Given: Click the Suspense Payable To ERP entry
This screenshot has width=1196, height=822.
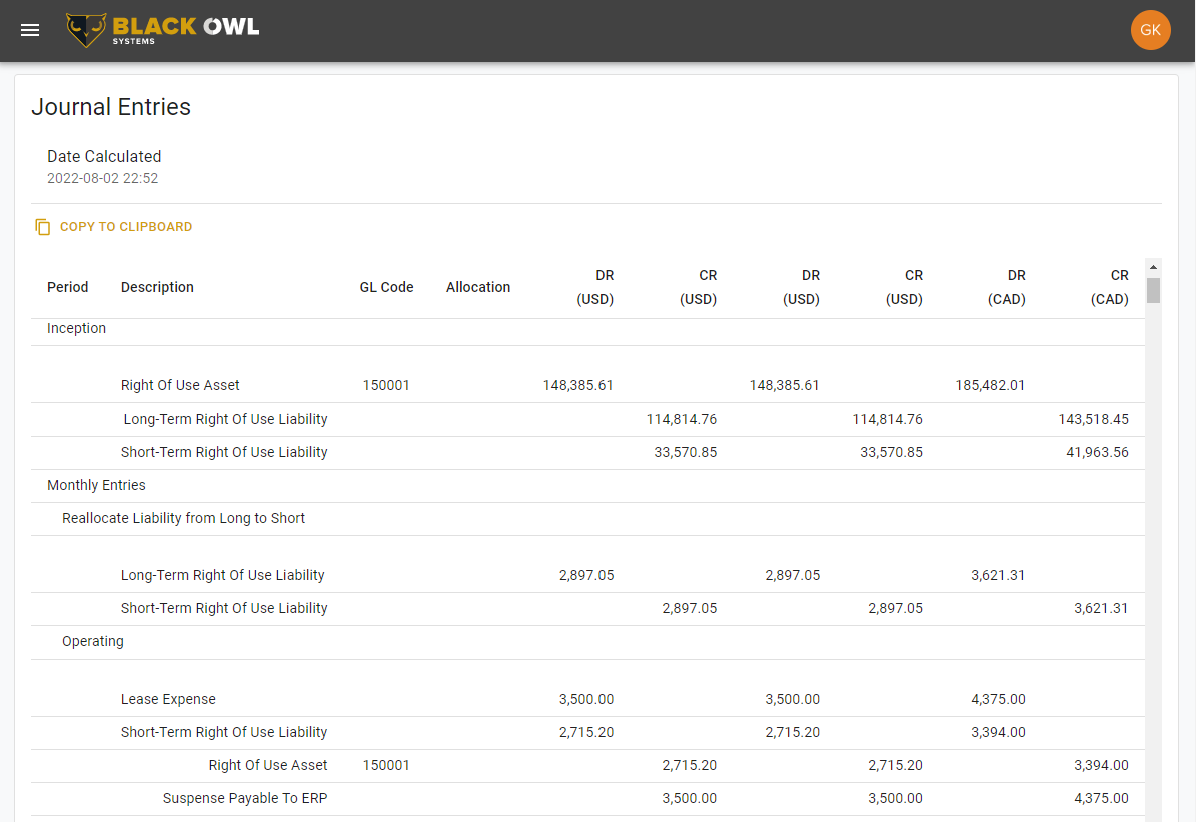Looking at the screenshot, I should (x=245, y=798).
